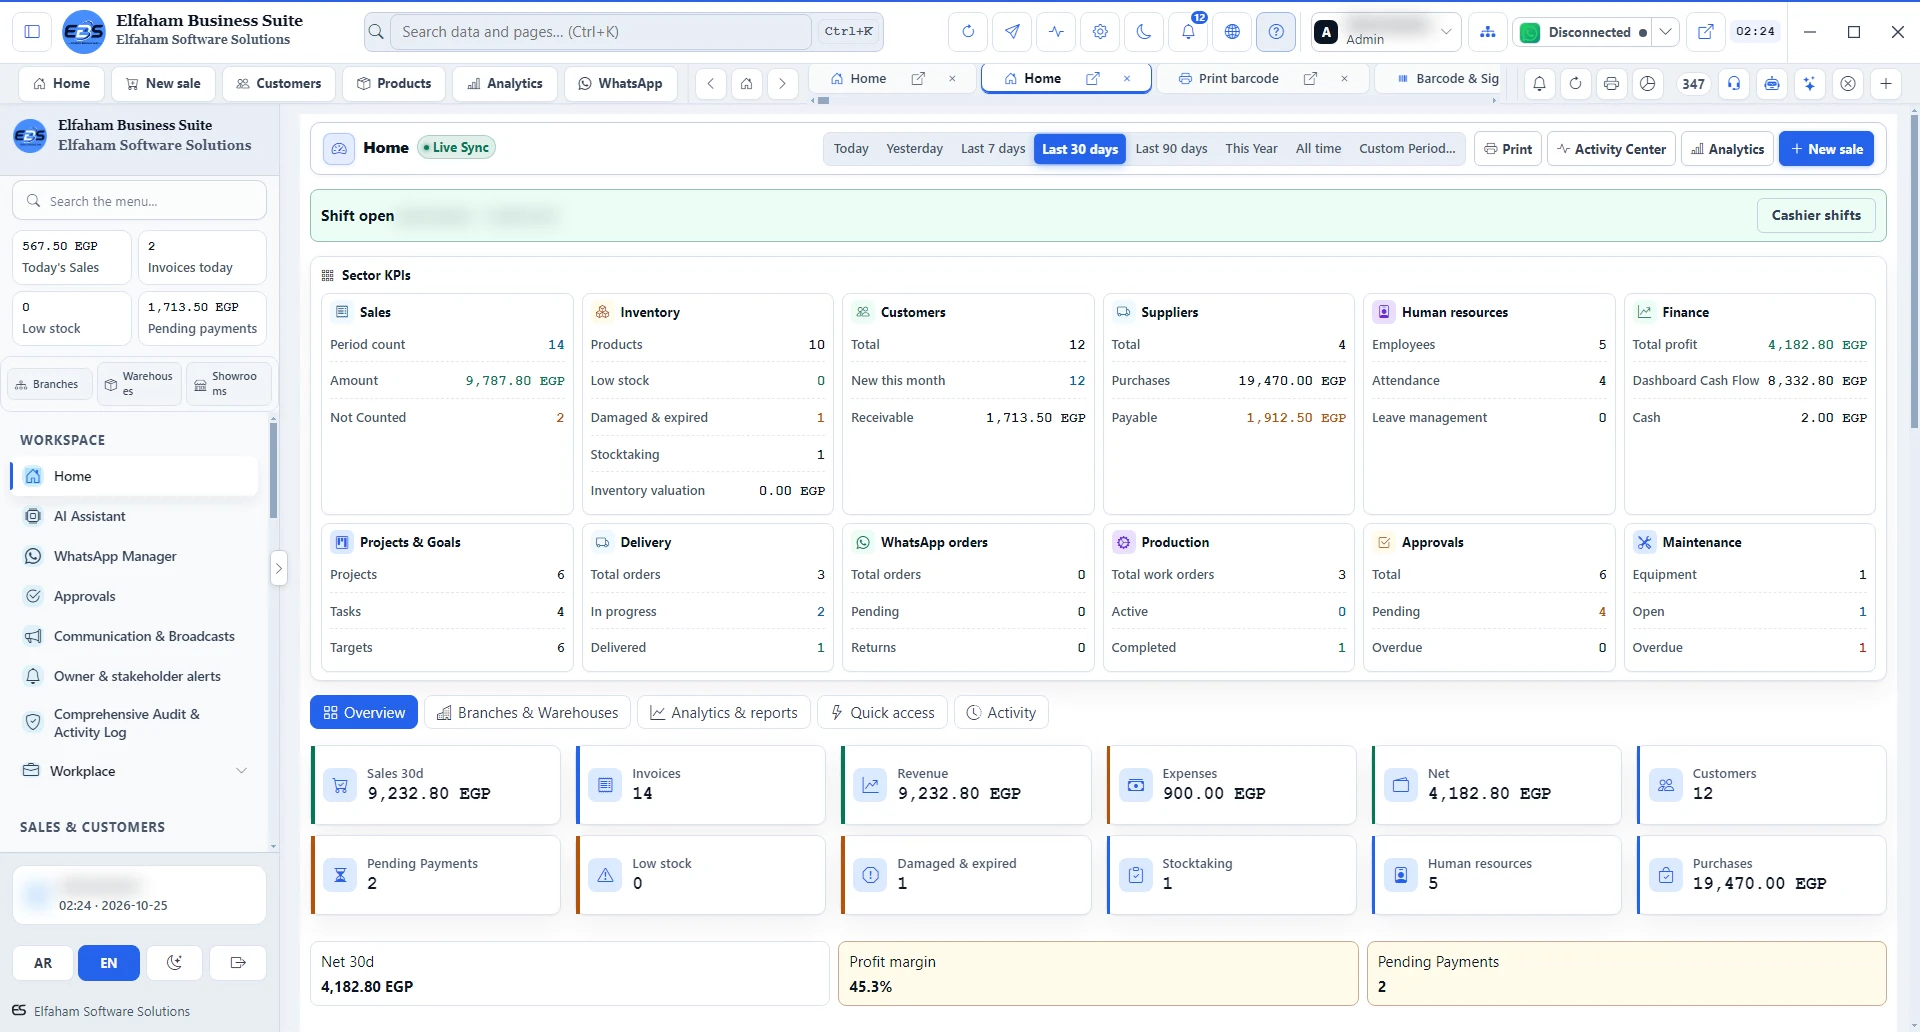
Task: Click the blue New sale button
Action: [x=1826, y=149]
